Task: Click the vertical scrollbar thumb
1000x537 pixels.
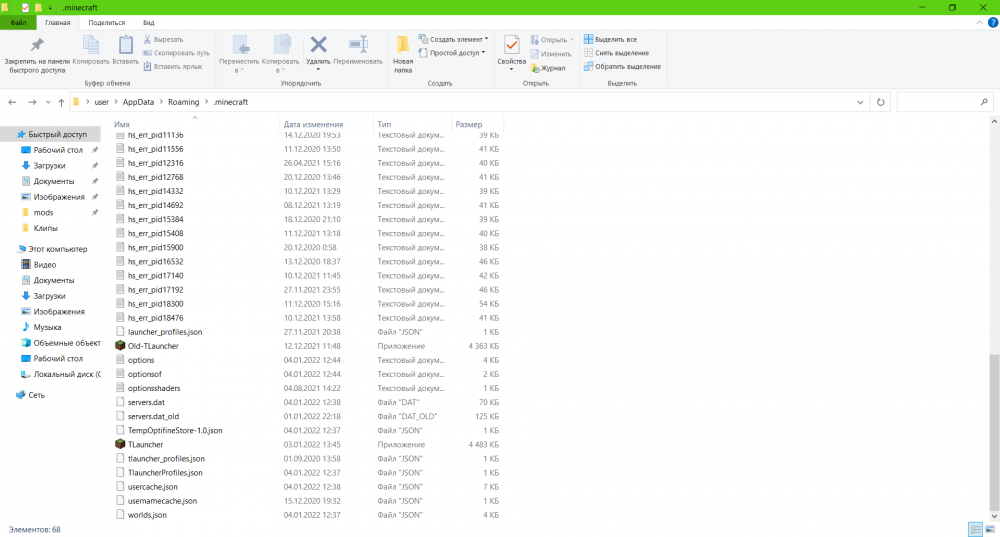Action: click(994, 430)
